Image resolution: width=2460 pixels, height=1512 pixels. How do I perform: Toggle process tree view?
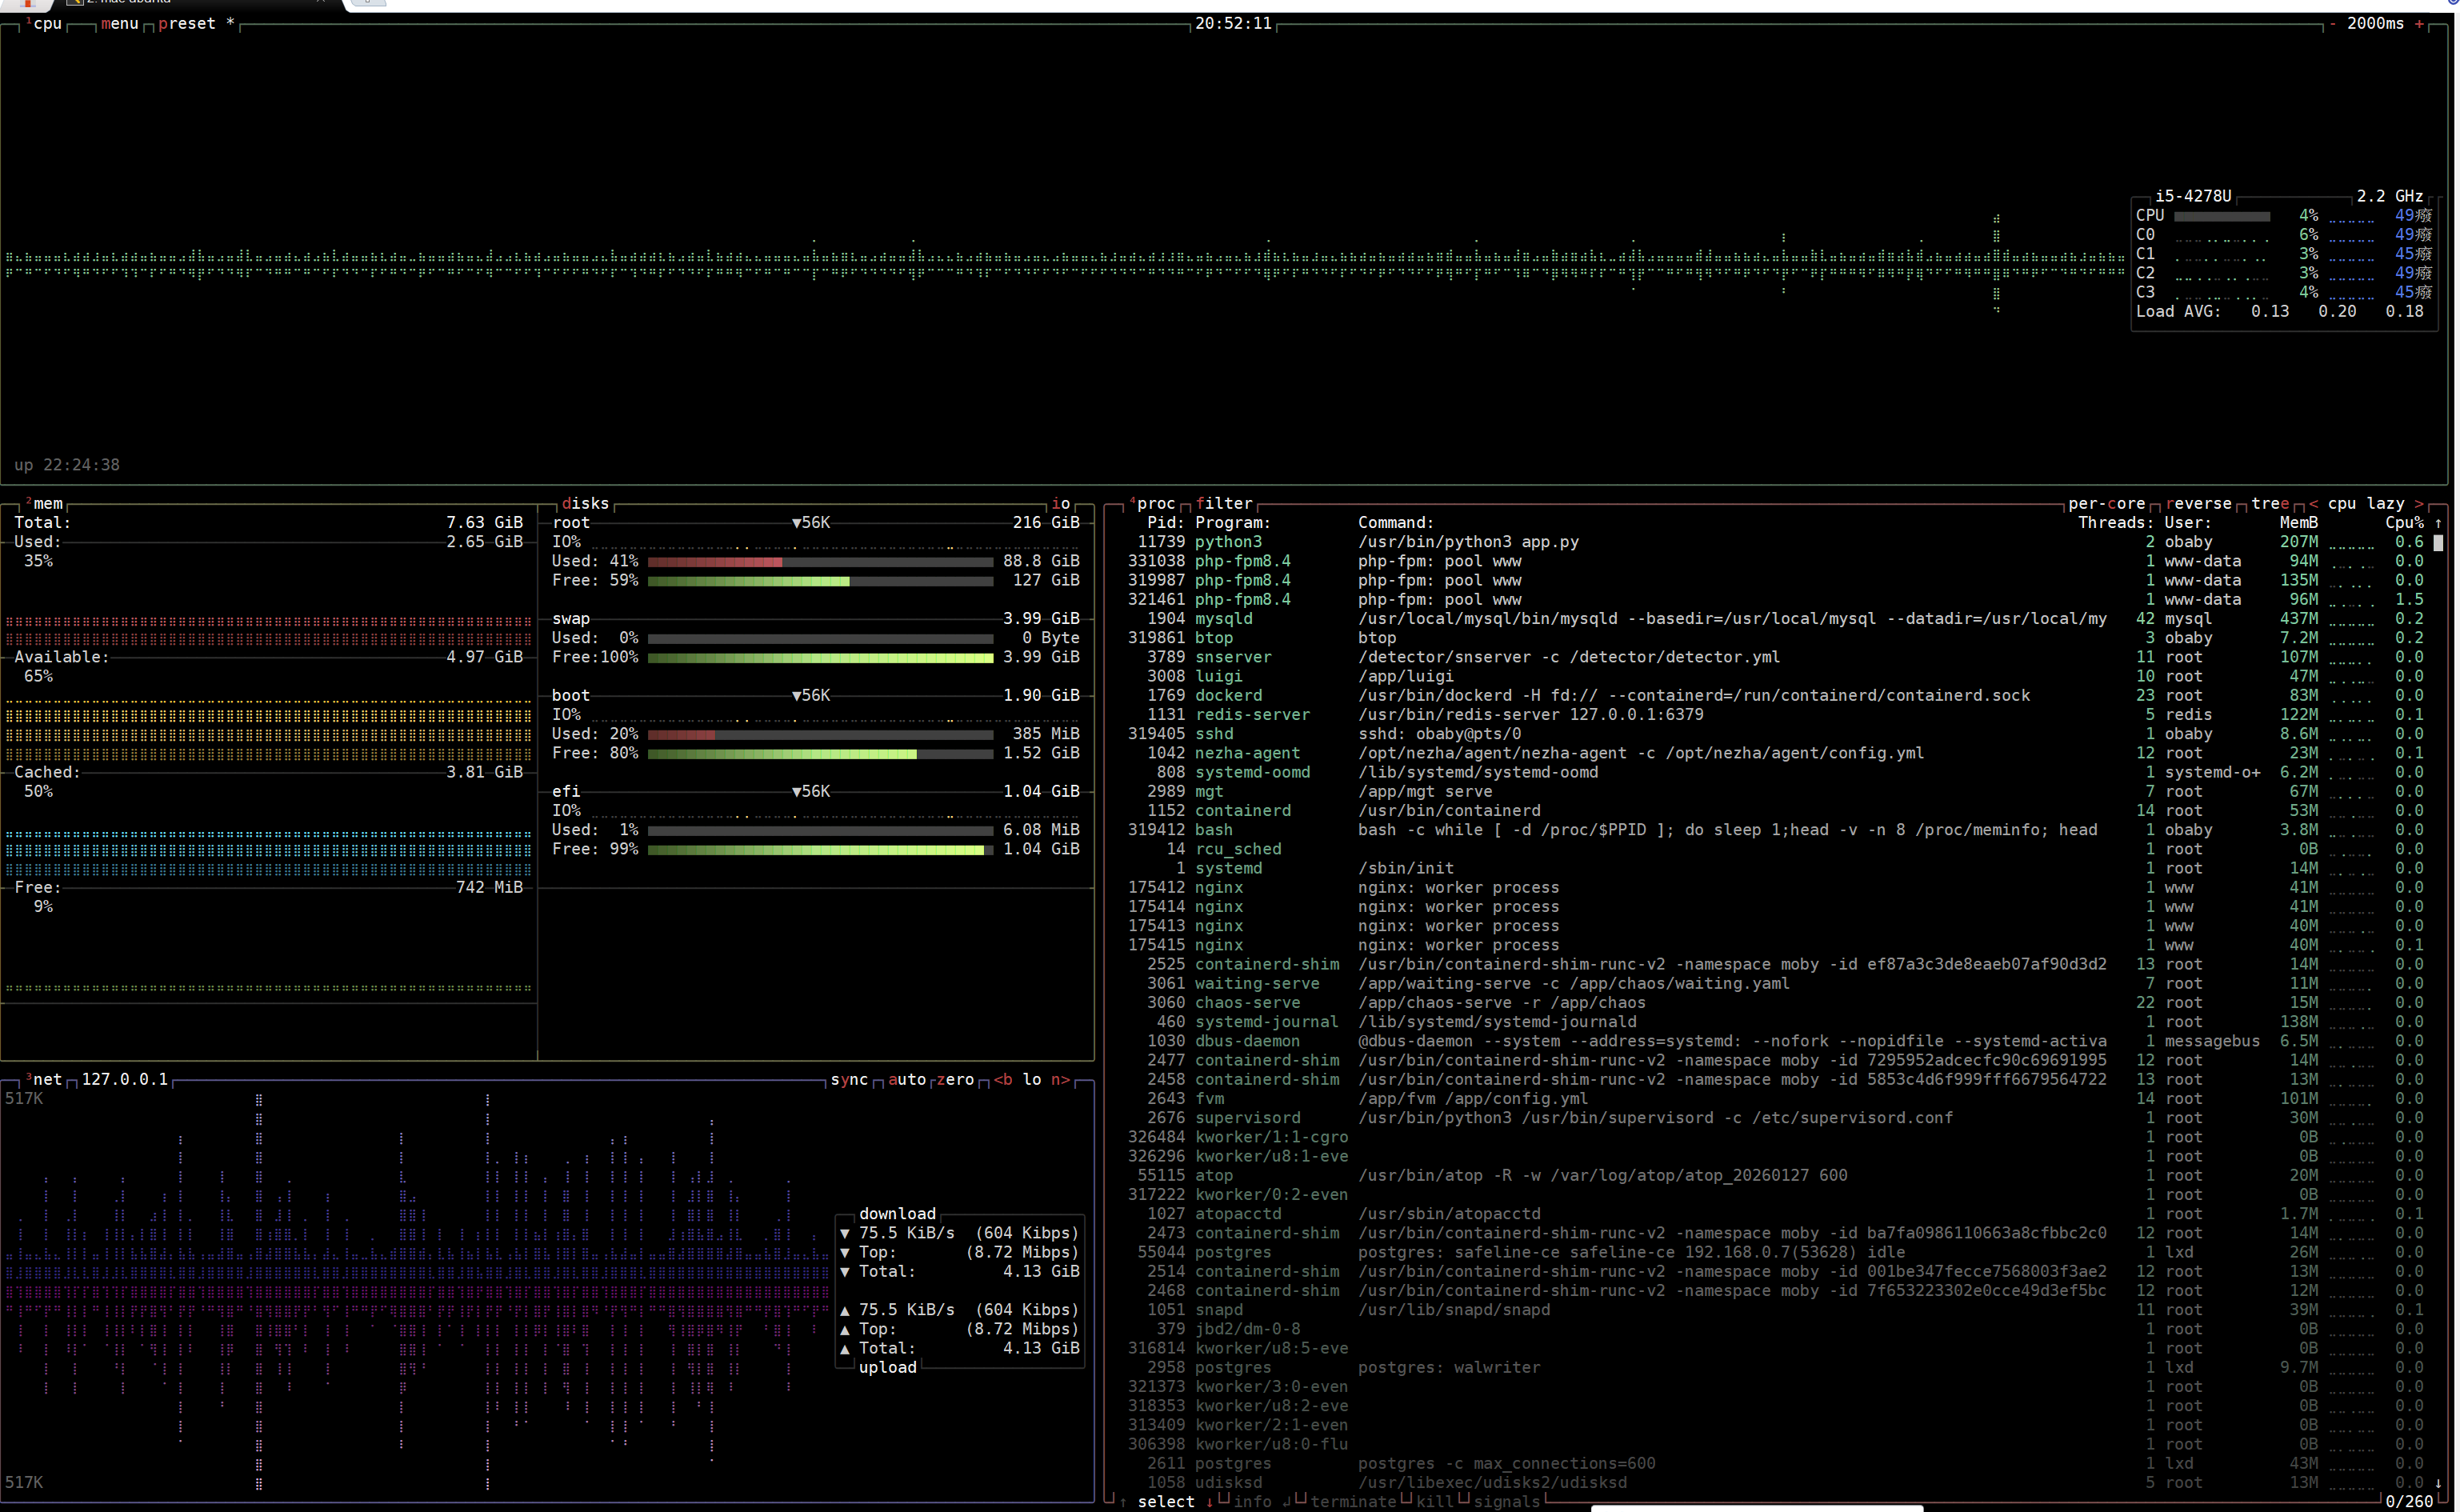[2270, 504]
